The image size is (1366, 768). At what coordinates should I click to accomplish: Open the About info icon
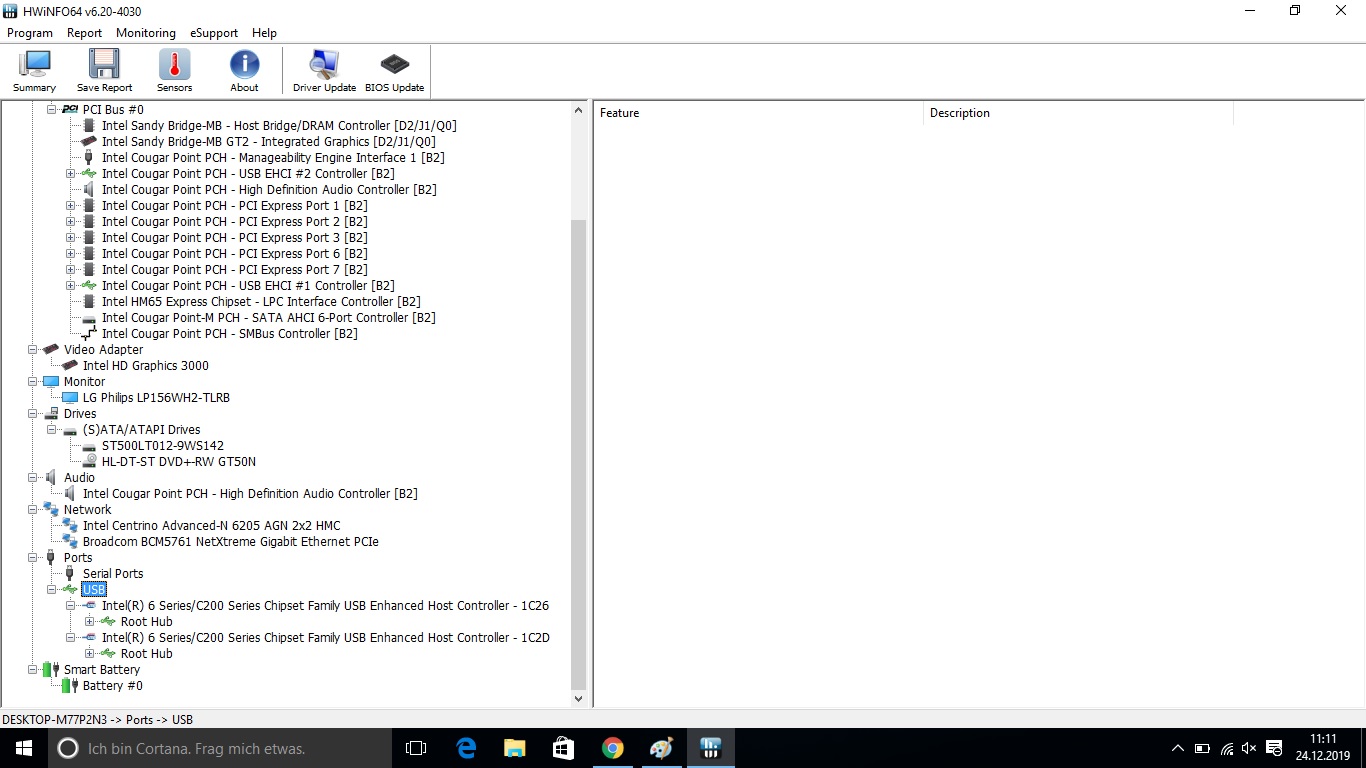(244, 64)
